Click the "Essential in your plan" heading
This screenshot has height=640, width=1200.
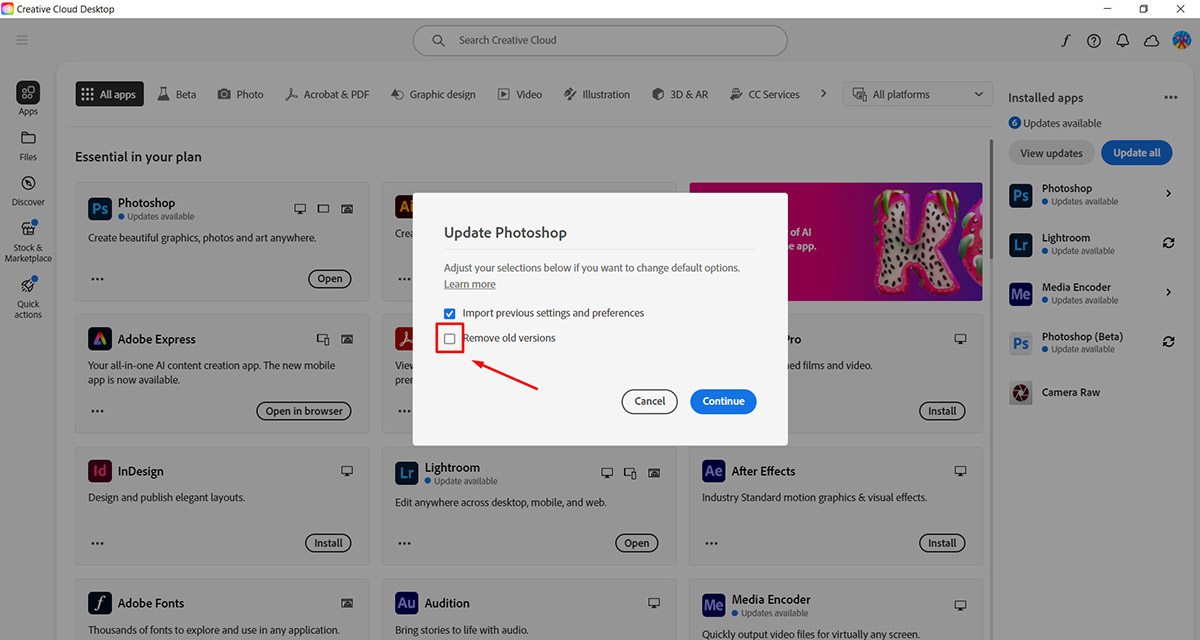coord(139,157)
